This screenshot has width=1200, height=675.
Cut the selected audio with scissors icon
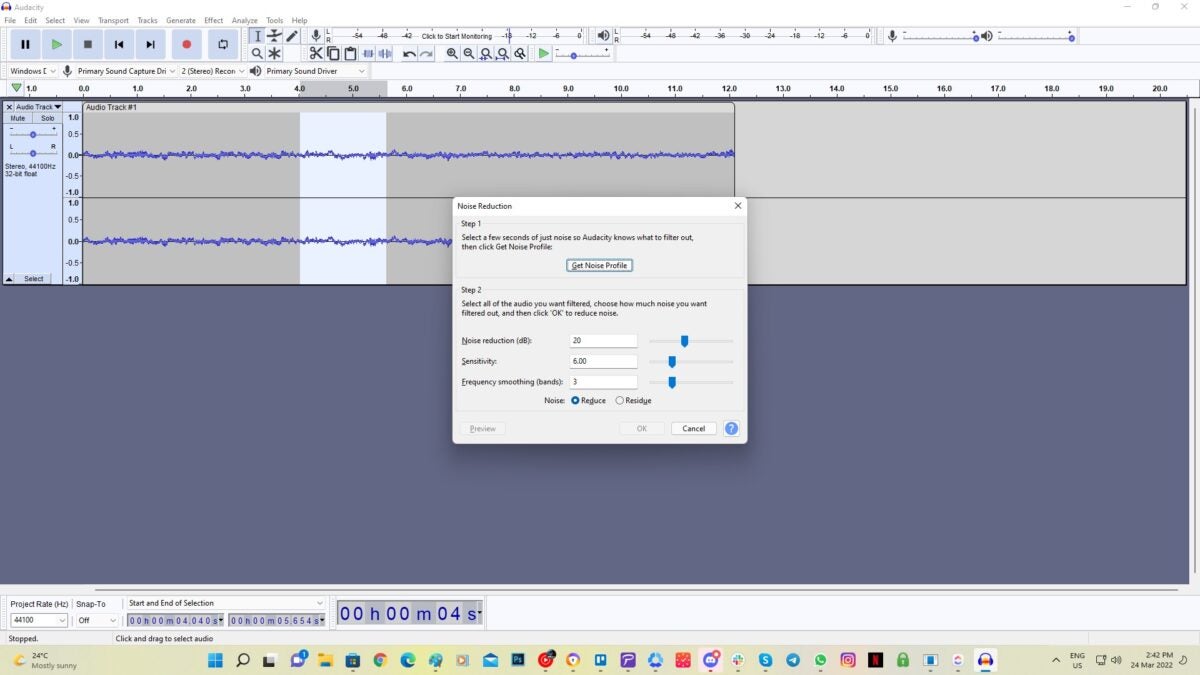[315, 53]
